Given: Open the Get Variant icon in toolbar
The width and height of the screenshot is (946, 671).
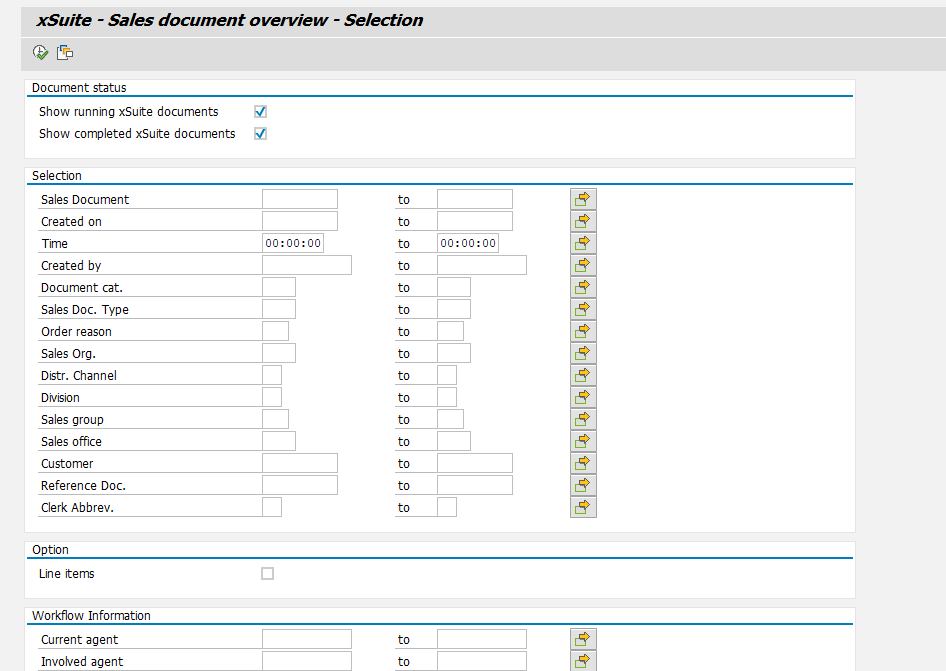Looking at the screenshot, I should click(65, 52).
